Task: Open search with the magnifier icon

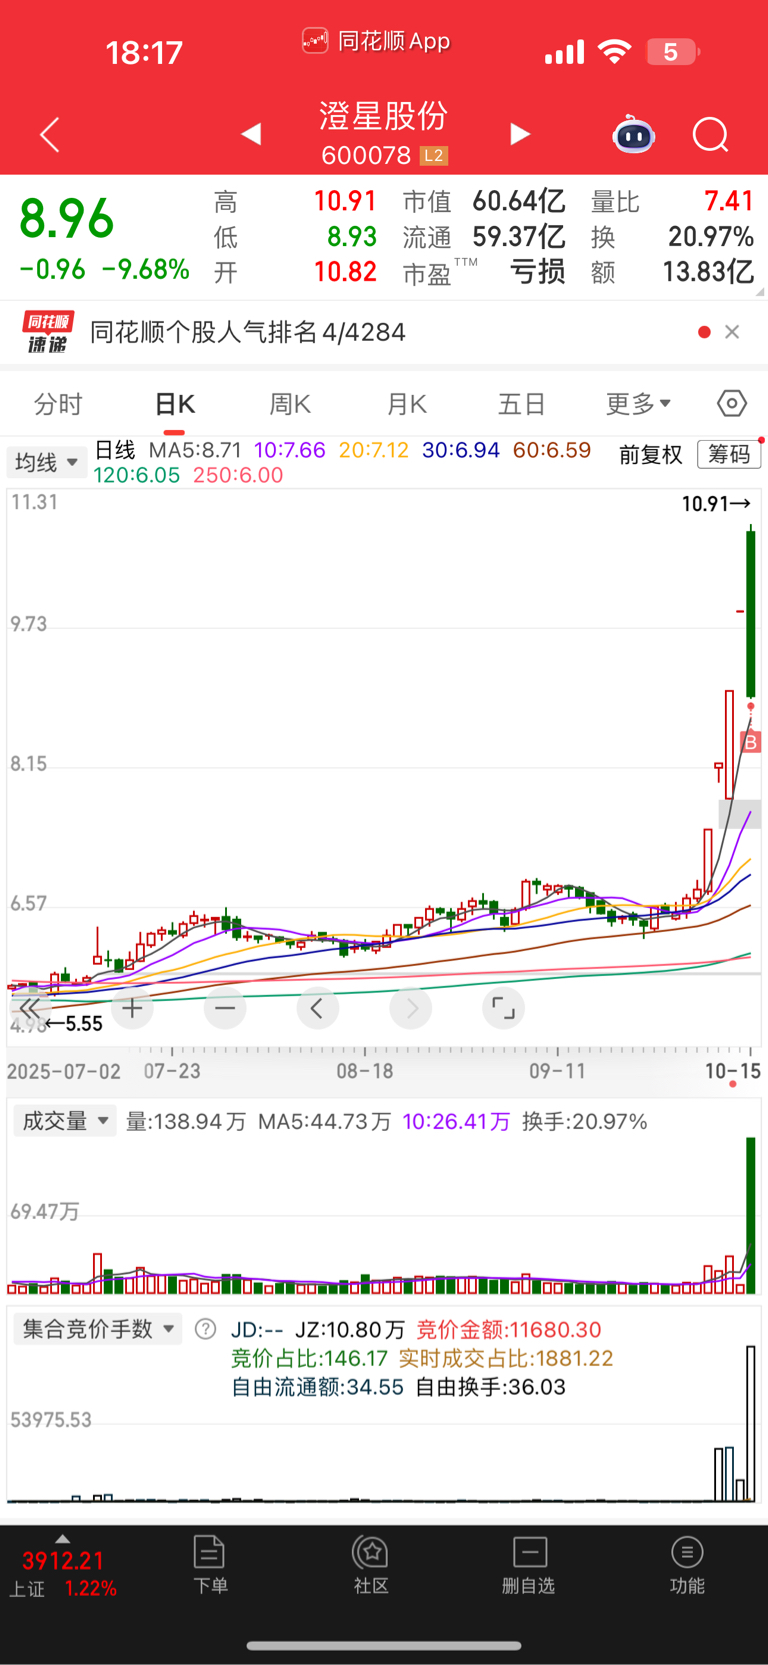Action: tap(711, 134)
